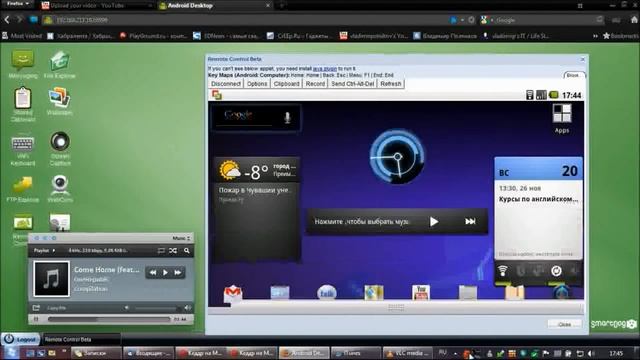Click the Clipboard button

click(287, 84)
